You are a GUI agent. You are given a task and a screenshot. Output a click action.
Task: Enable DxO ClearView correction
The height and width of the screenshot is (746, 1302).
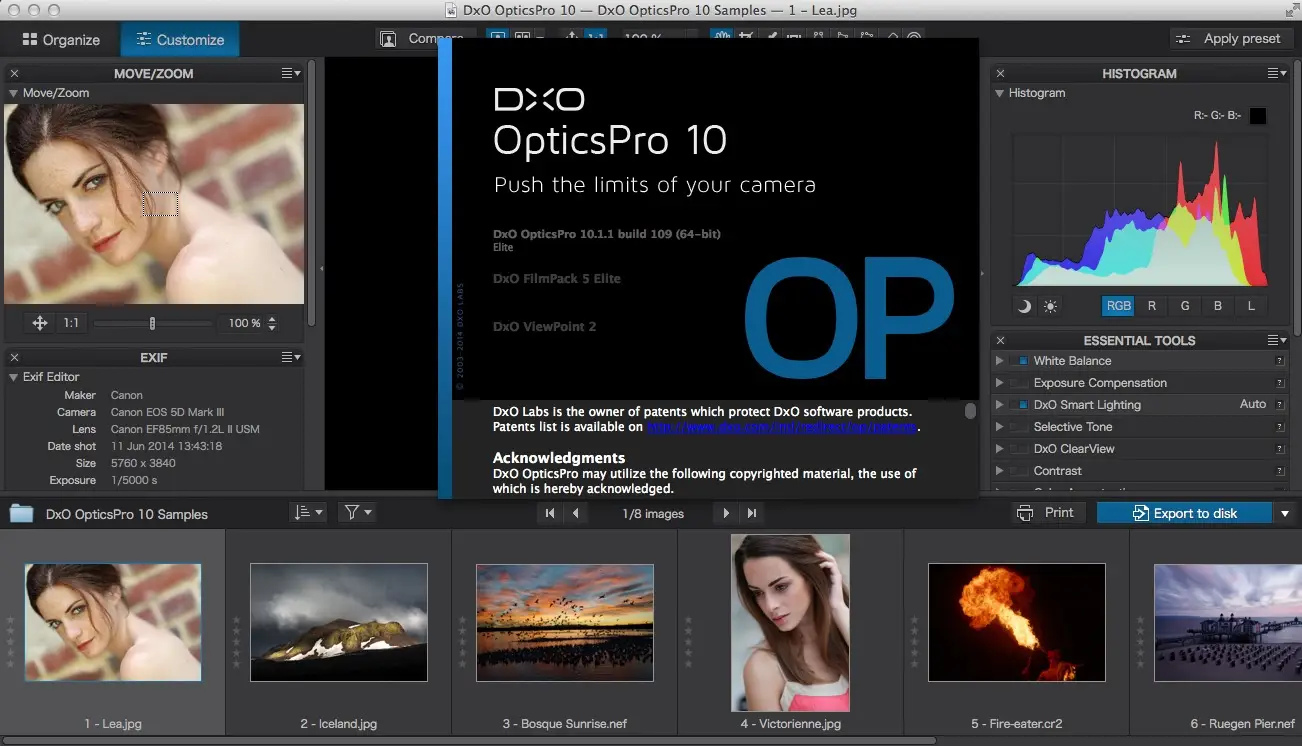coord(1019,449)
